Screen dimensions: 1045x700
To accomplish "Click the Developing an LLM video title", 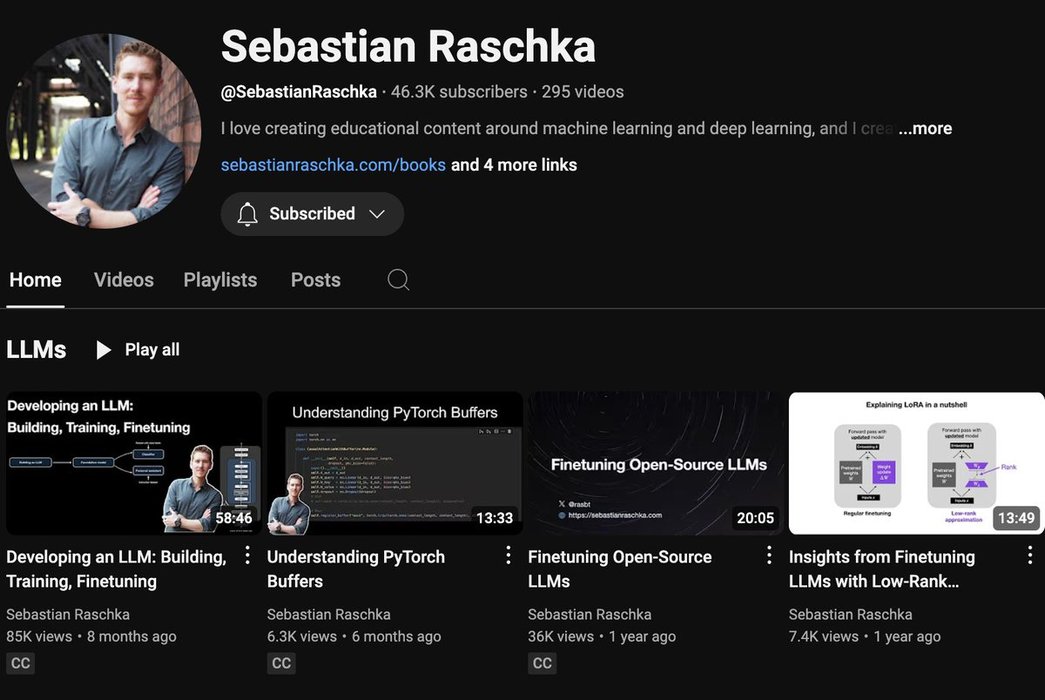I will (x=116, y=569).
